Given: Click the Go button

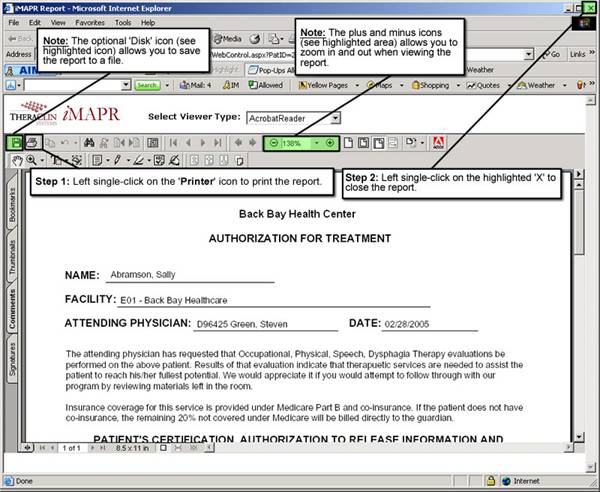Looking at the screenshot, I should [551, 54].
